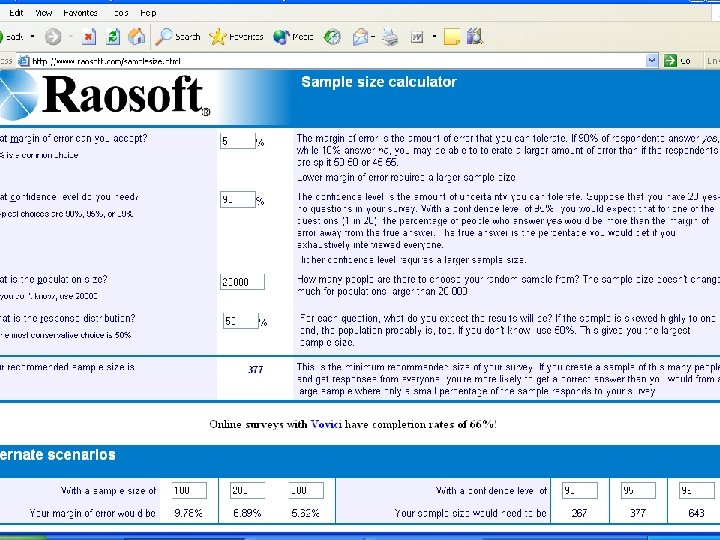
Task: Open the History pane clock icon
Action: 332,37
